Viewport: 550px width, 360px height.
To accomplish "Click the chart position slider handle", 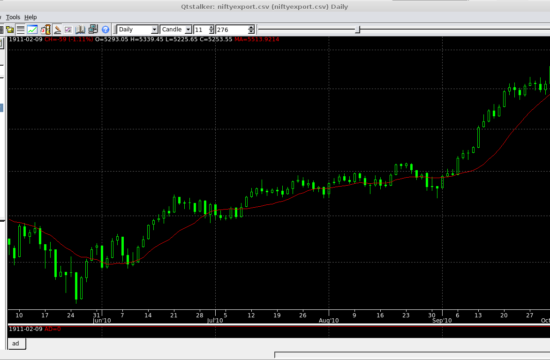I will (358, 30).
